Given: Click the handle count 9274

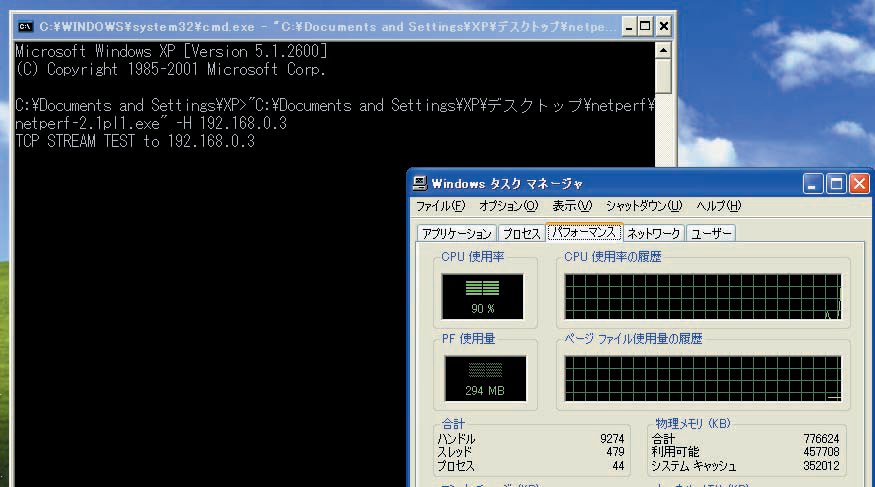Looking at the screenshot, I should click(612, 439).
